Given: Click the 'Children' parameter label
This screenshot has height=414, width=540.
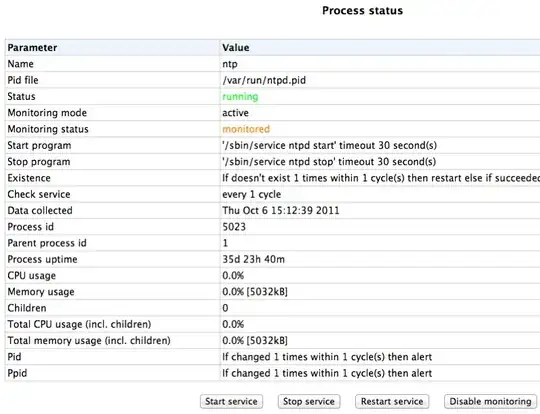Looking at the screenshot, I should coord(27,308).
